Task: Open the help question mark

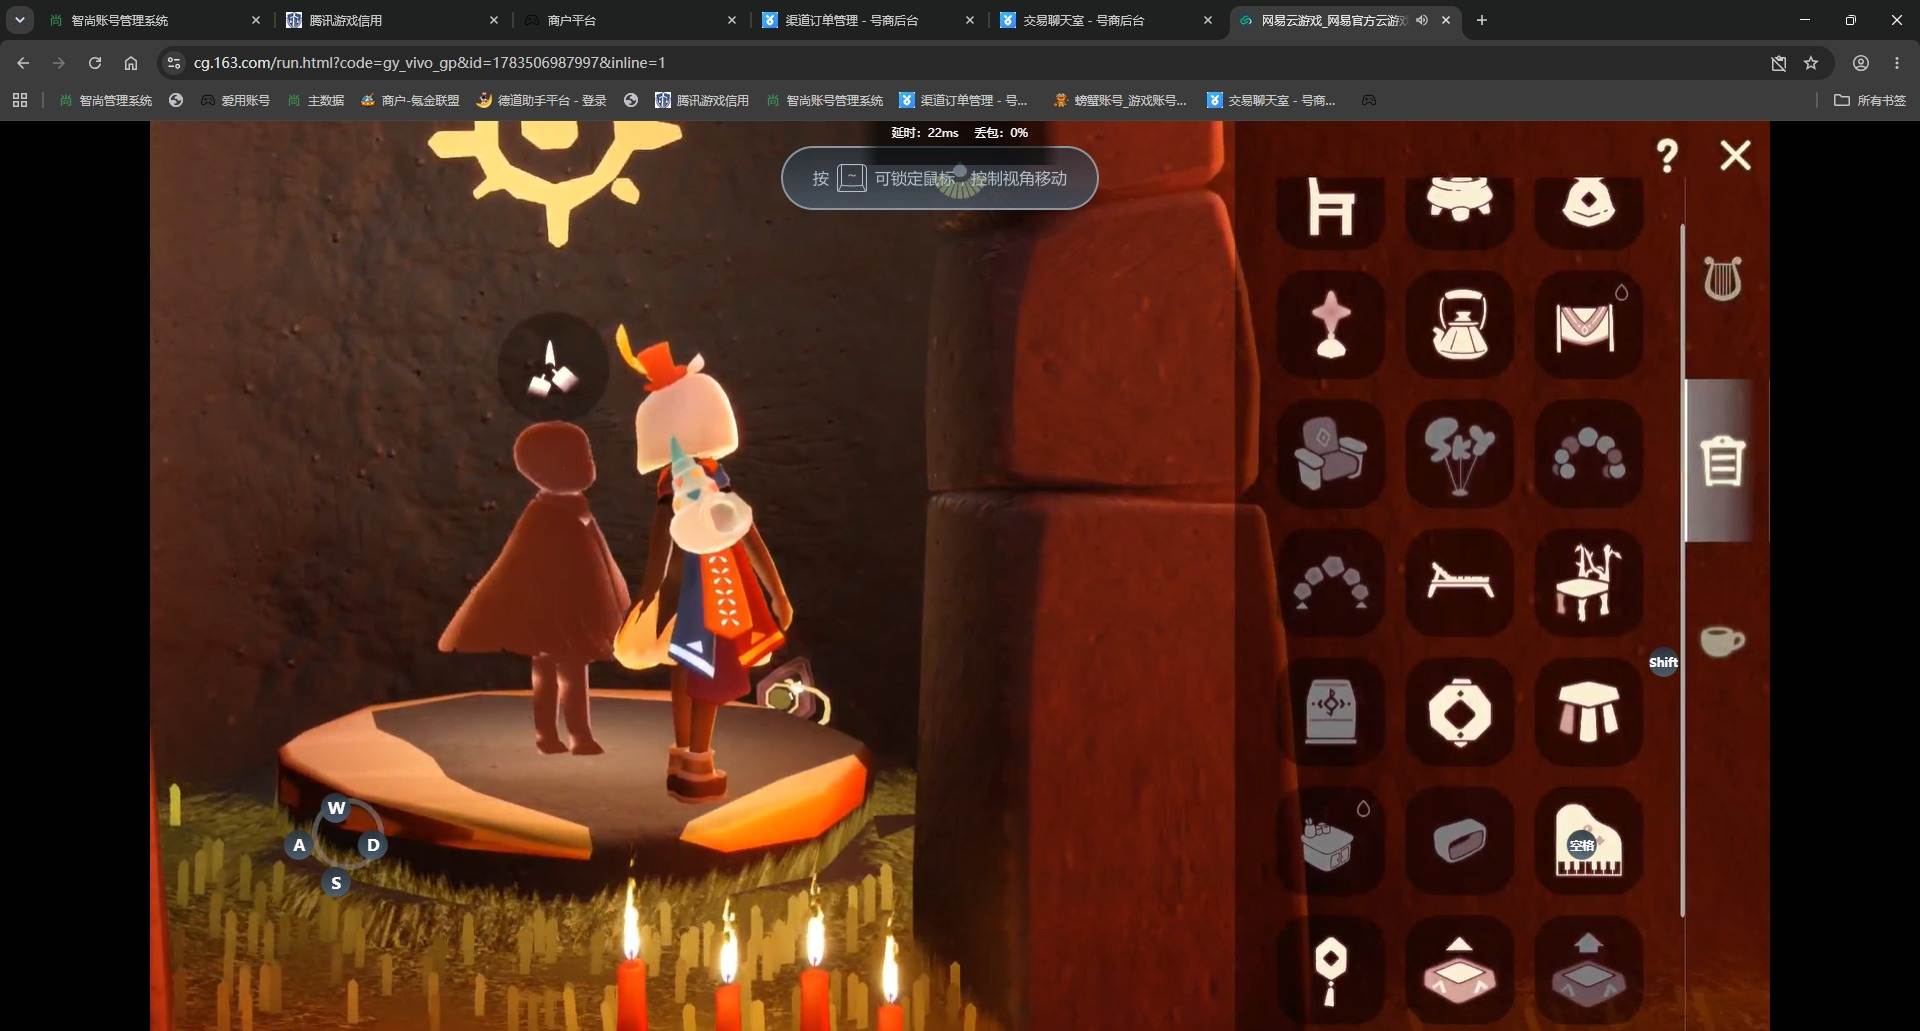Action: coord(1667,156)
